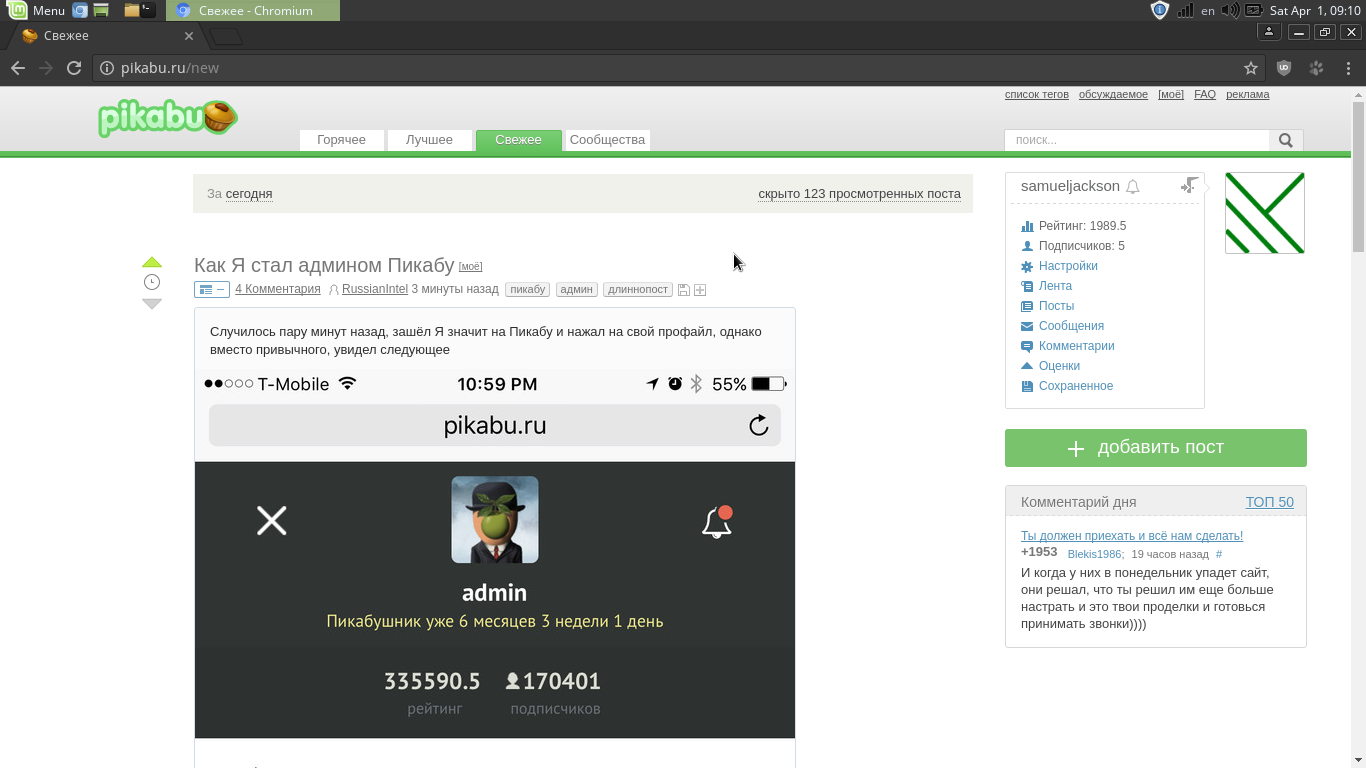This screenshot has width=1366, height=768.
Task: Open the Сохраненное link
Action: point(1076,386)
